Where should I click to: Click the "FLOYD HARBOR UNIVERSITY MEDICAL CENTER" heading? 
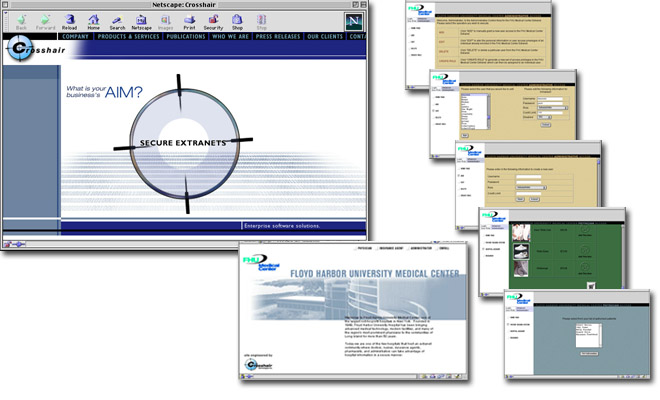pos(375,274)
